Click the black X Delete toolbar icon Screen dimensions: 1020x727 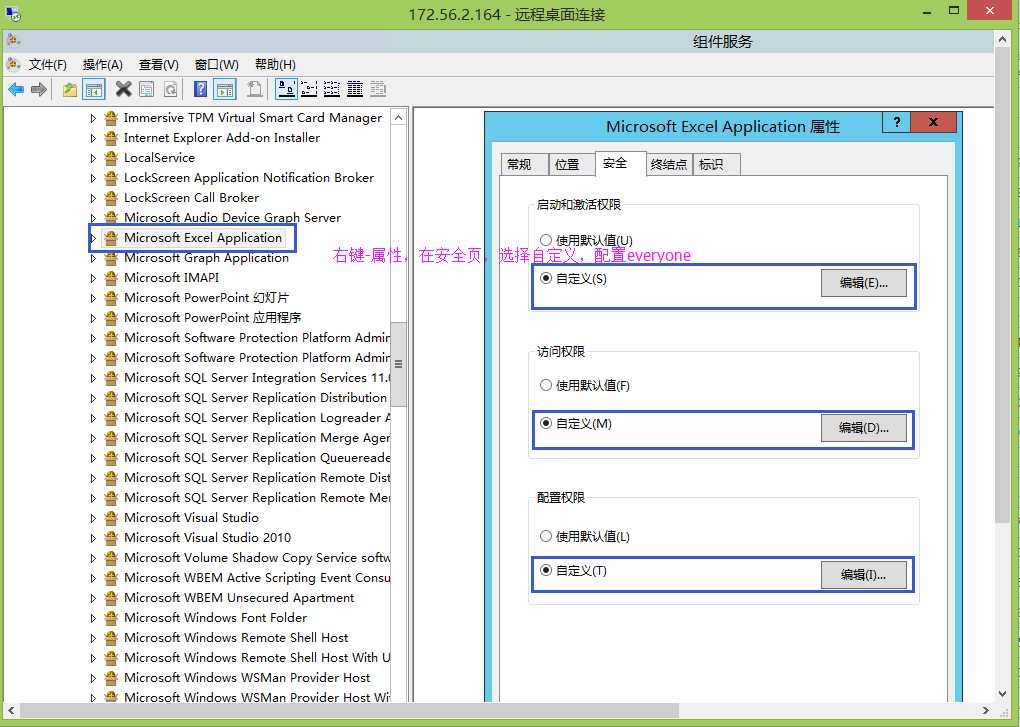(x=123, y=89)
